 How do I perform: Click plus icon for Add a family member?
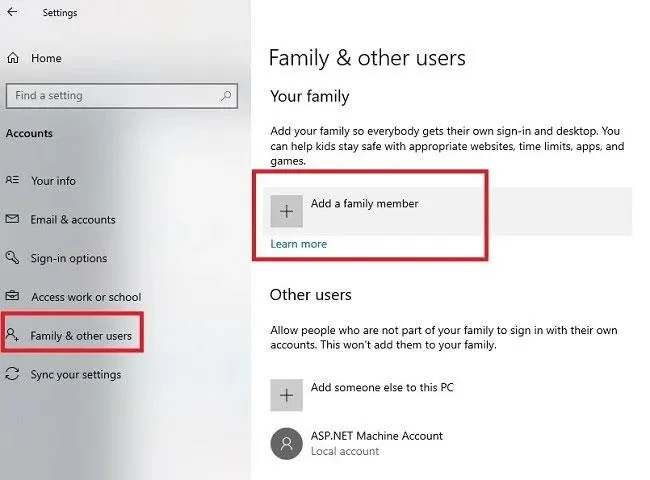point(286,211)
